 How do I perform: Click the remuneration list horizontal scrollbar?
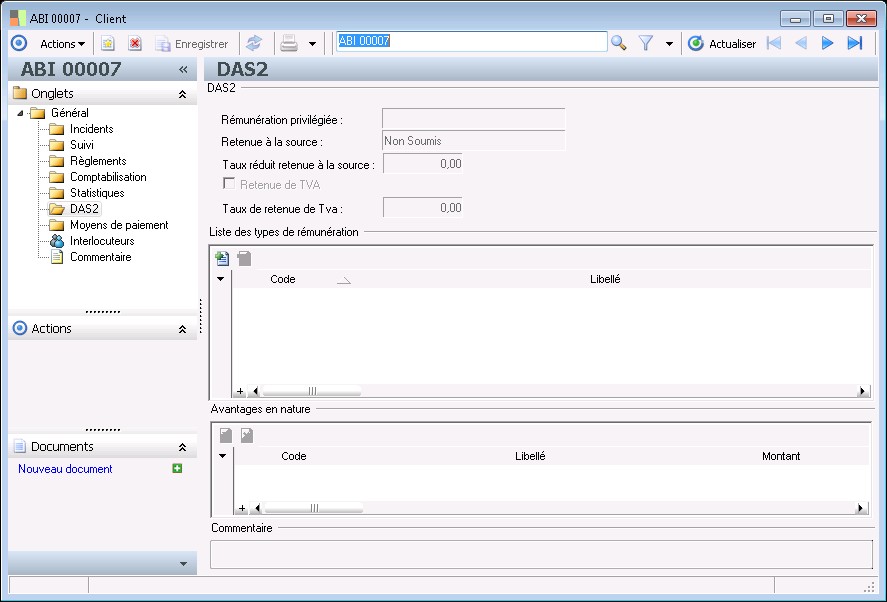click(312, 392)
